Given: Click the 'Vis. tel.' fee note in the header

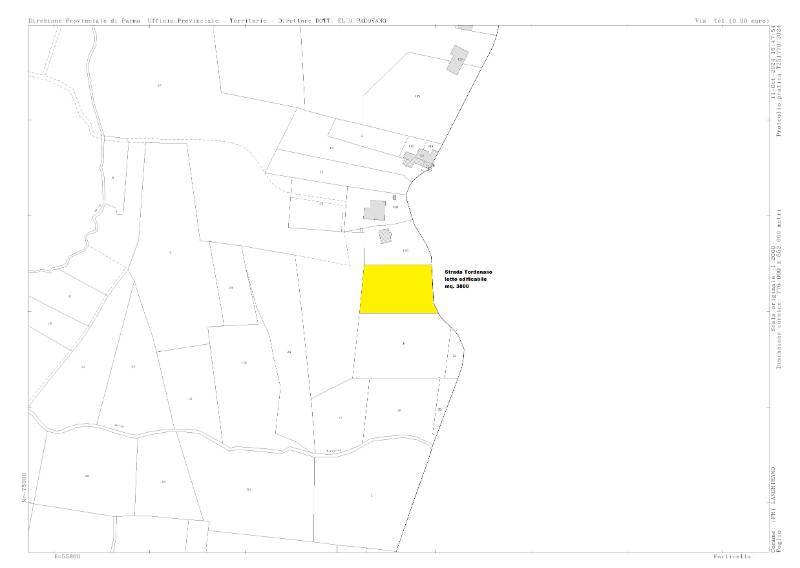Looking at the screenshot, I should (733, 21).
